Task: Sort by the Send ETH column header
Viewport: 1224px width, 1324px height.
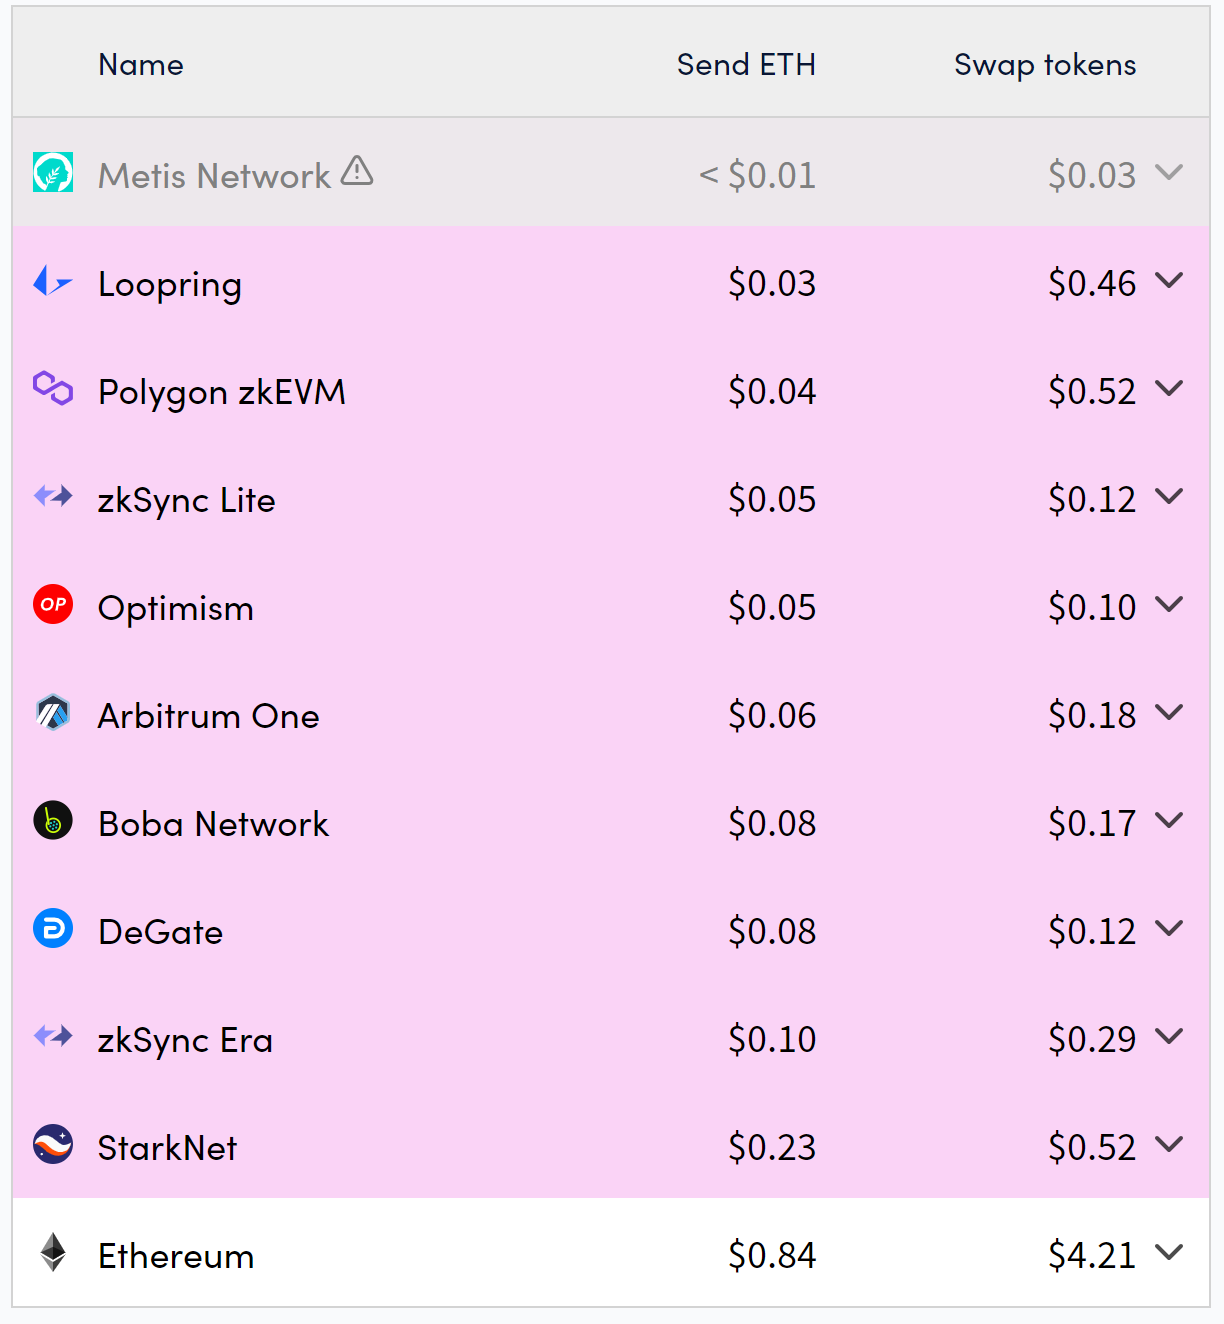Action: tap(746, 65)
